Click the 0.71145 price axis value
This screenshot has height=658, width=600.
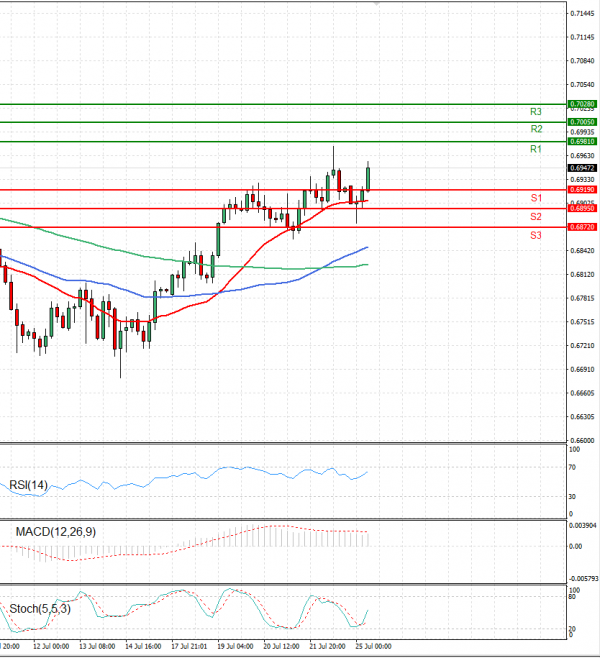582,37
